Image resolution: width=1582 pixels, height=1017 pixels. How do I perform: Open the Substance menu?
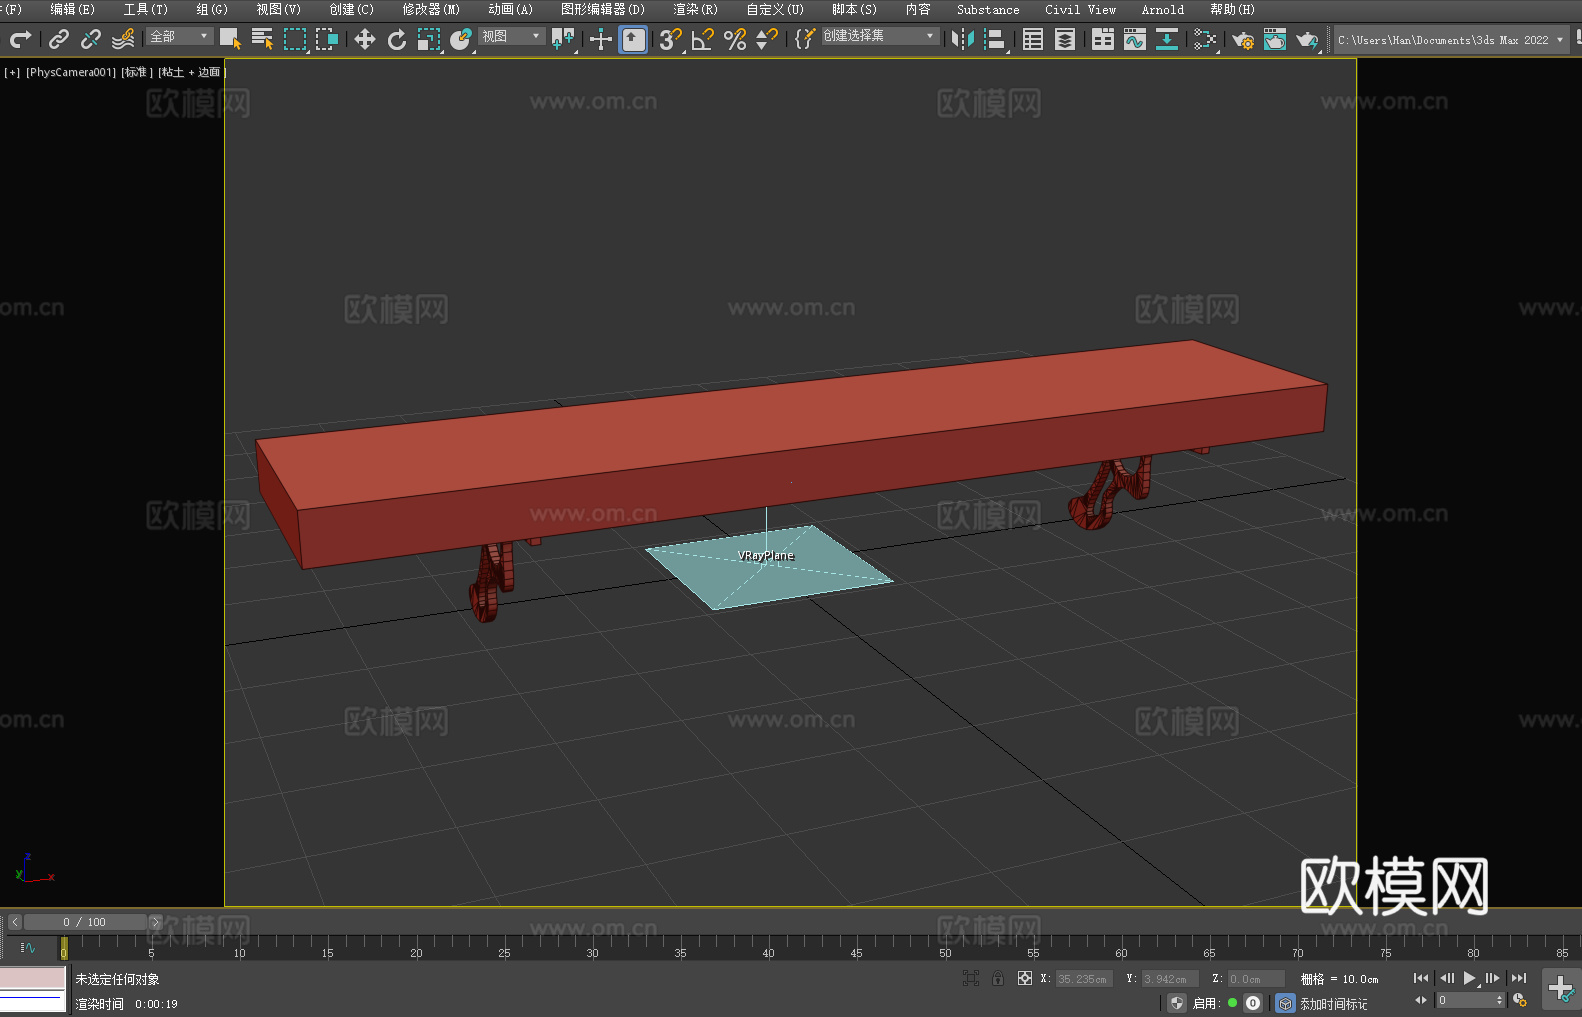pyautogui.click(x=988, y=9)
